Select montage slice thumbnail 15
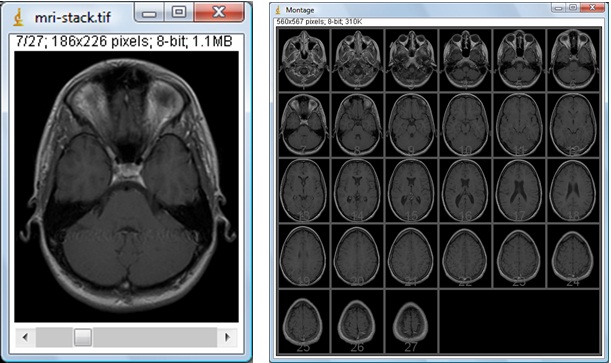The image size is (611, 363). pyautogui.click(x=412, y=190)
